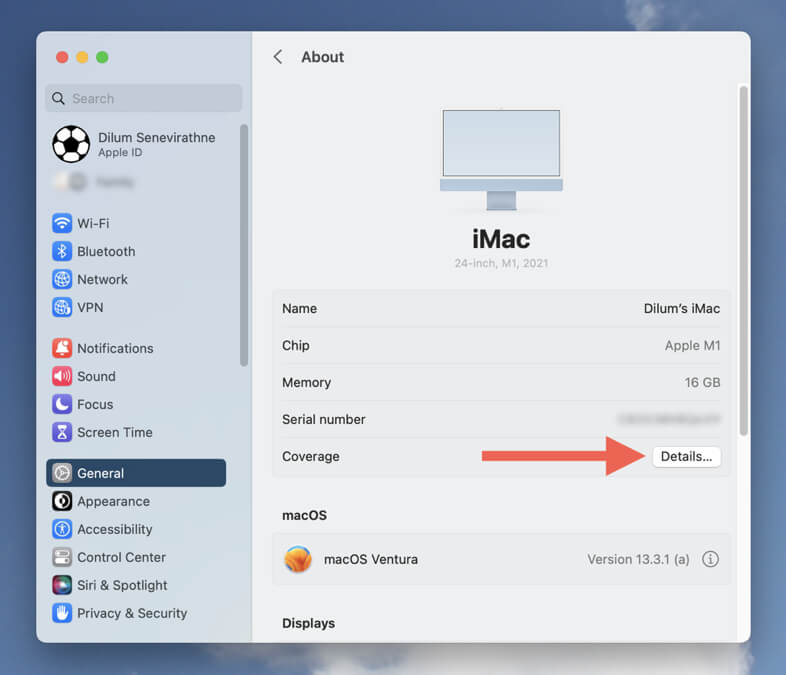The image size is (786, 675).
Task: Click the Search field in sidebar
Action: [144, 98]
